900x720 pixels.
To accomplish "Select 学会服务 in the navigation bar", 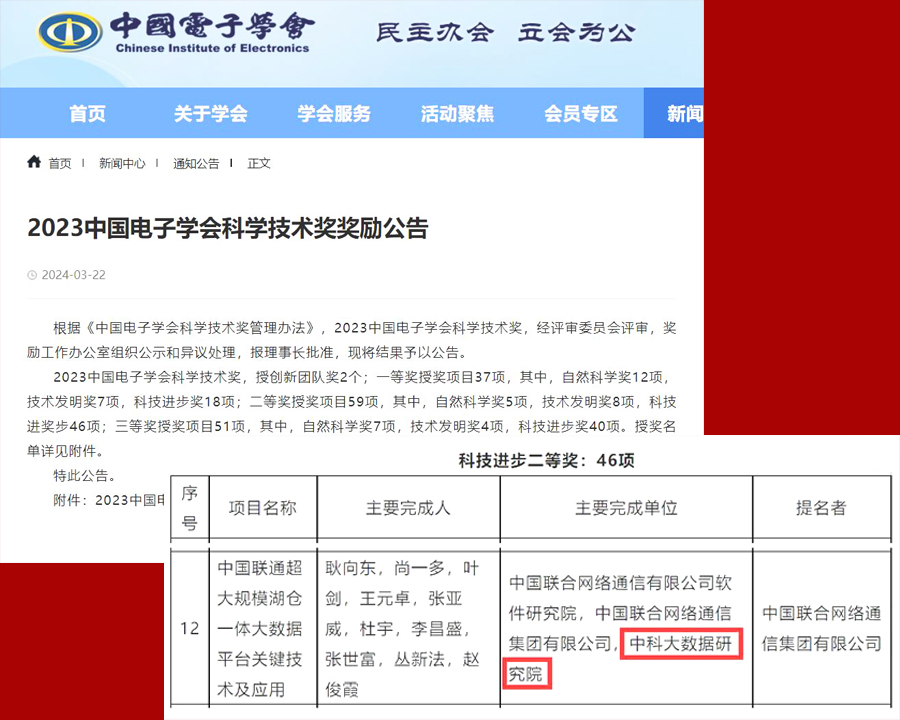I will click(x=334, y=114).
